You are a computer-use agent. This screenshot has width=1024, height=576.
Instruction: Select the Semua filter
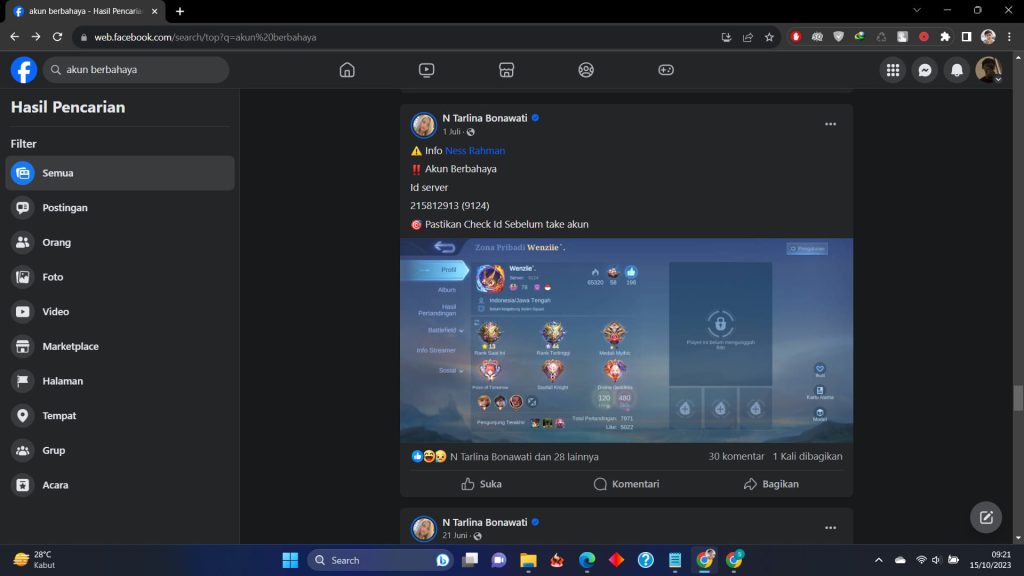point(120,173)
